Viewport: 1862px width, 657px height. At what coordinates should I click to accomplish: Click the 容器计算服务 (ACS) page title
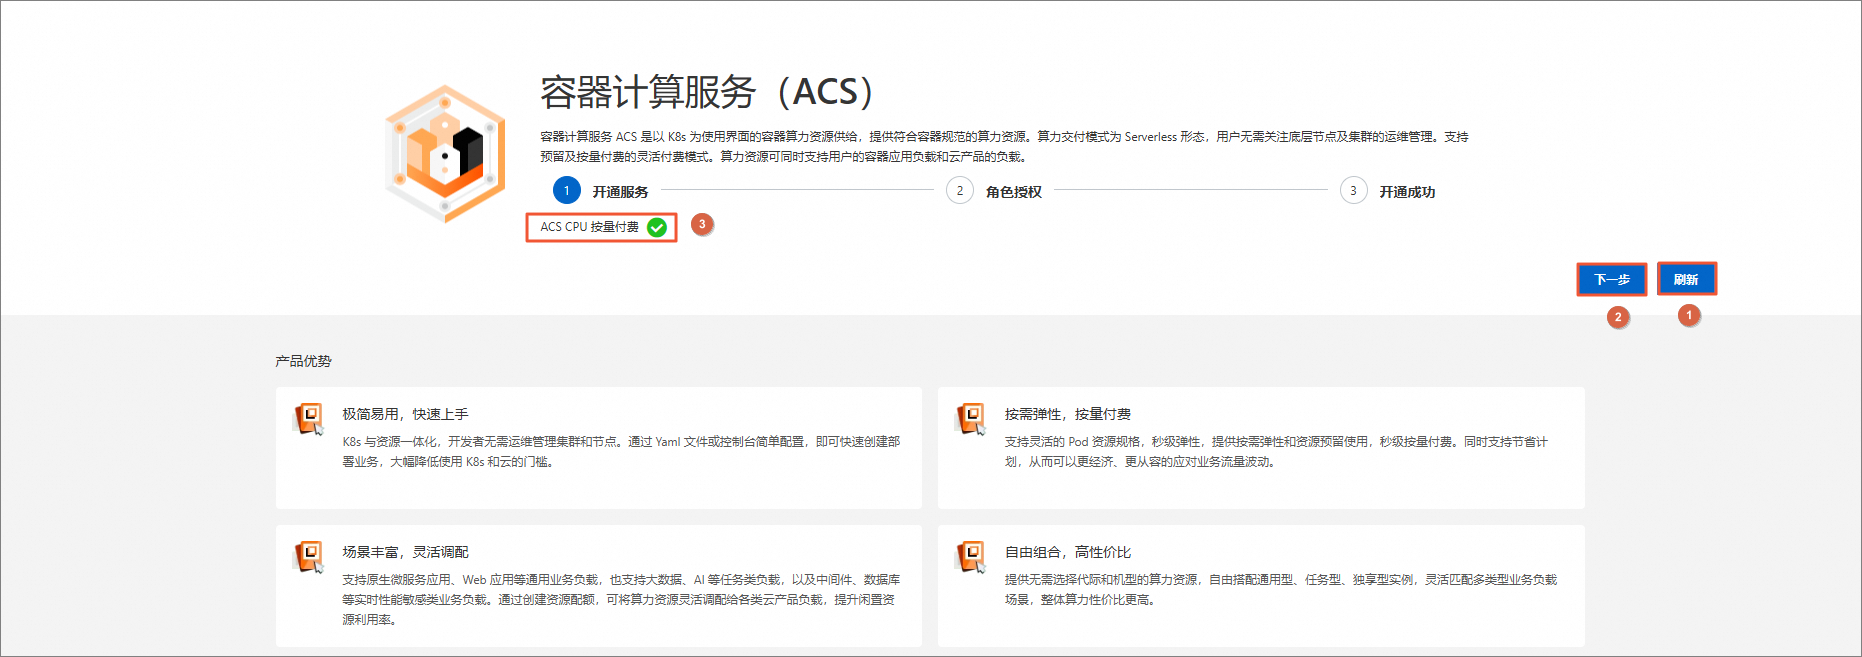707,92
